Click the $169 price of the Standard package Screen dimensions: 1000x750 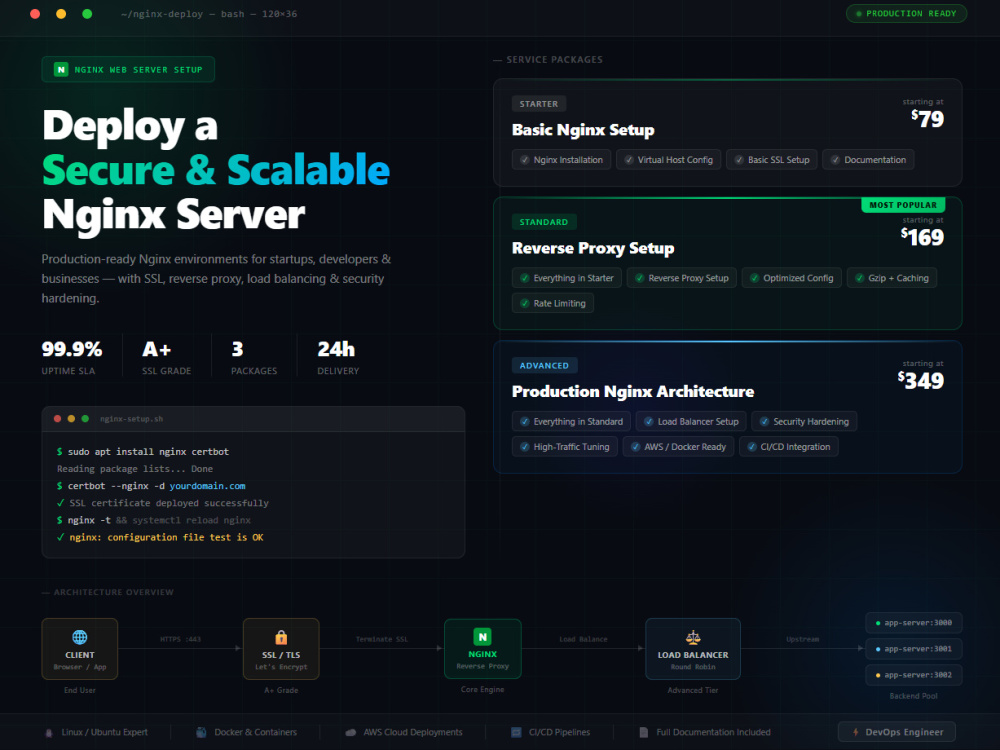(922, 237)
